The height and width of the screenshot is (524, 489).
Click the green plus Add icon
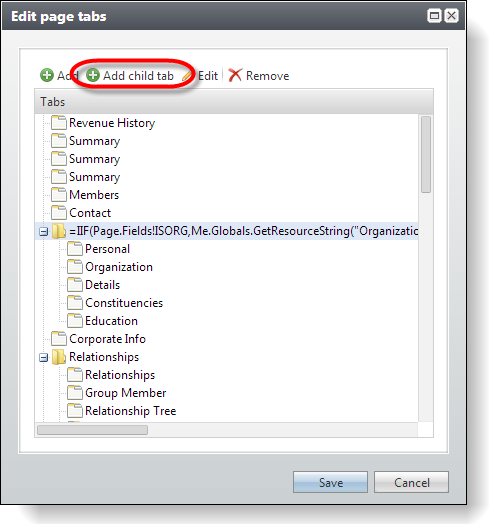click(x=47, y=75)
